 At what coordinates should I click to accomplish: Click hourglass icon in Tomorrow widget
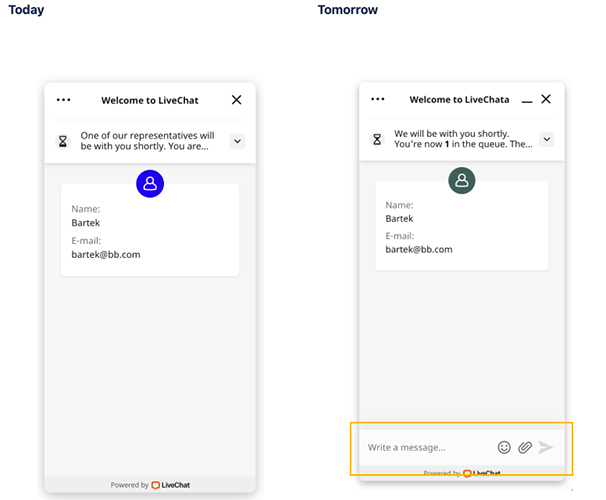pos(377,139)
